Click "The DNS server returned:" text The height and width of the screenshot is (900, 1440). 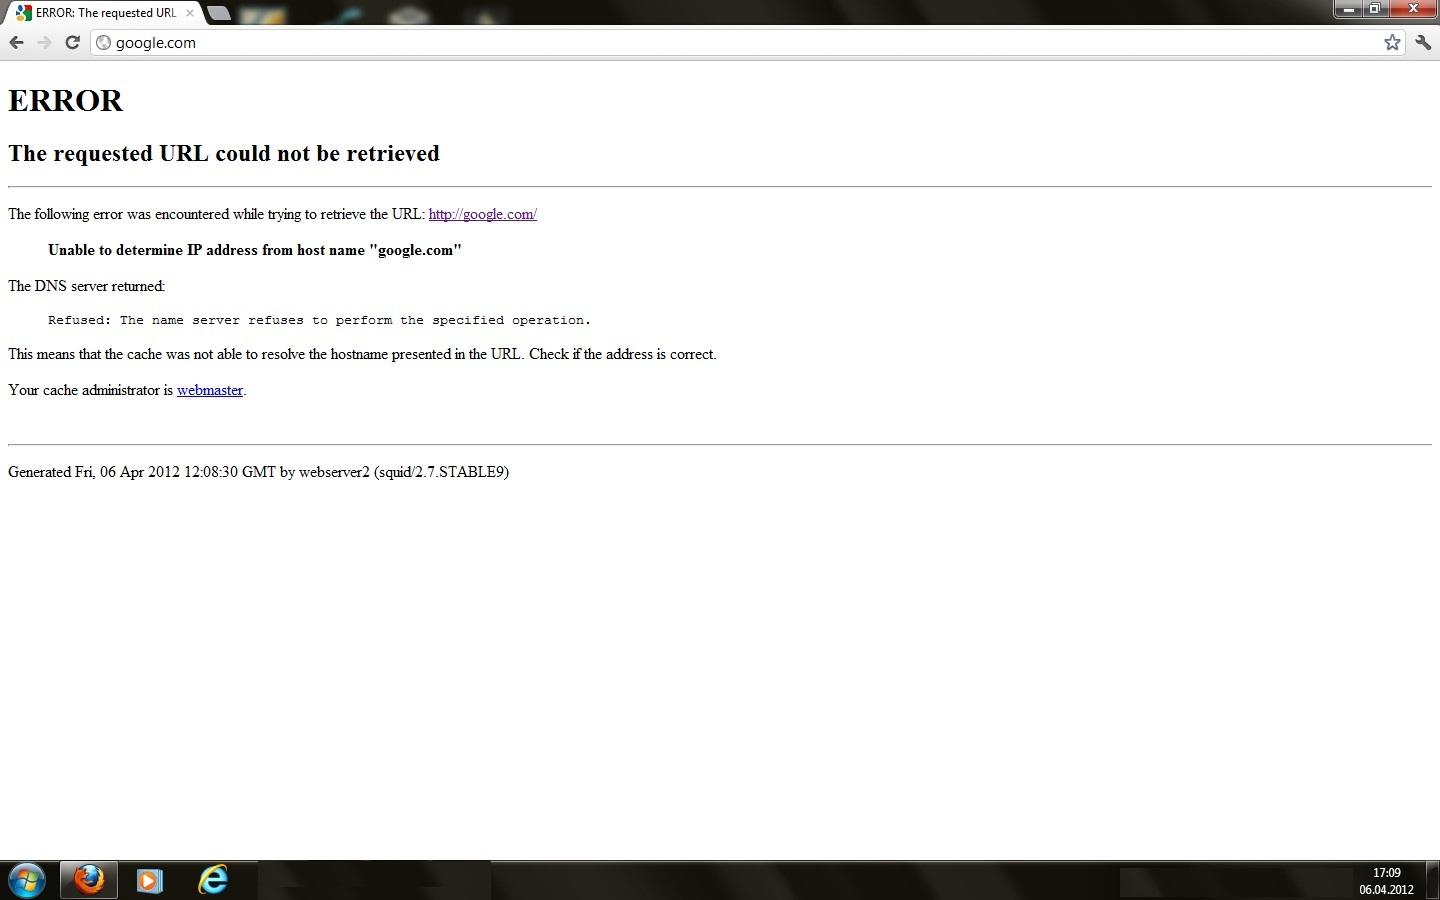pyautogui.click(x=87, y=286)
